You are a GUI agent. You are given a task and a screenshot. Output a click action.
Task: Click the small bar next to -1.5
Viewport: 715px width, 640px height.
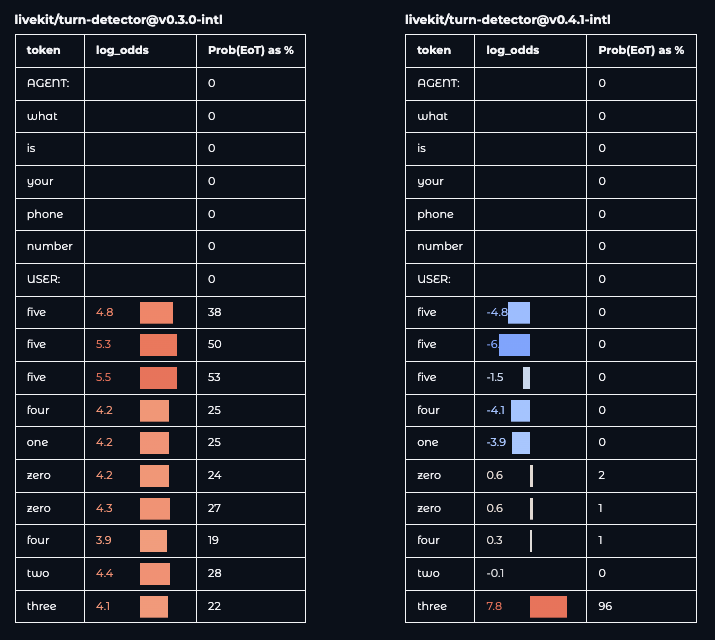[x=526, y=378]
